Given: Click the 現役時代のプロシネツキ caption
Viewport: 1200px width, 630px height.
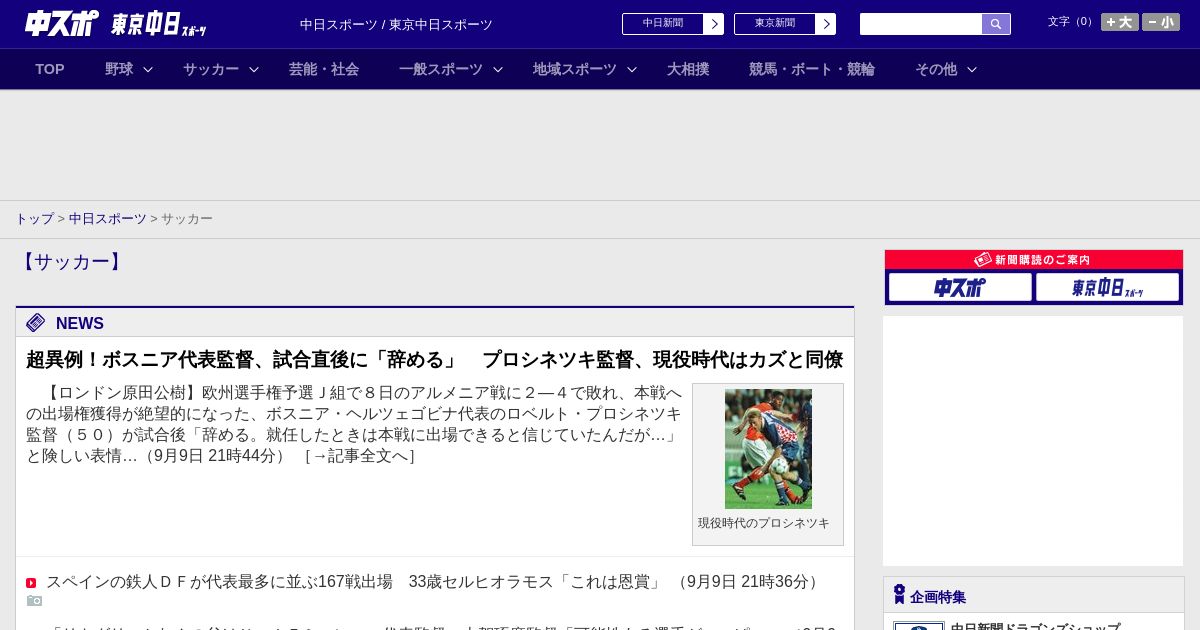Looking at the screenshot, I should click(x=764, y=523).
